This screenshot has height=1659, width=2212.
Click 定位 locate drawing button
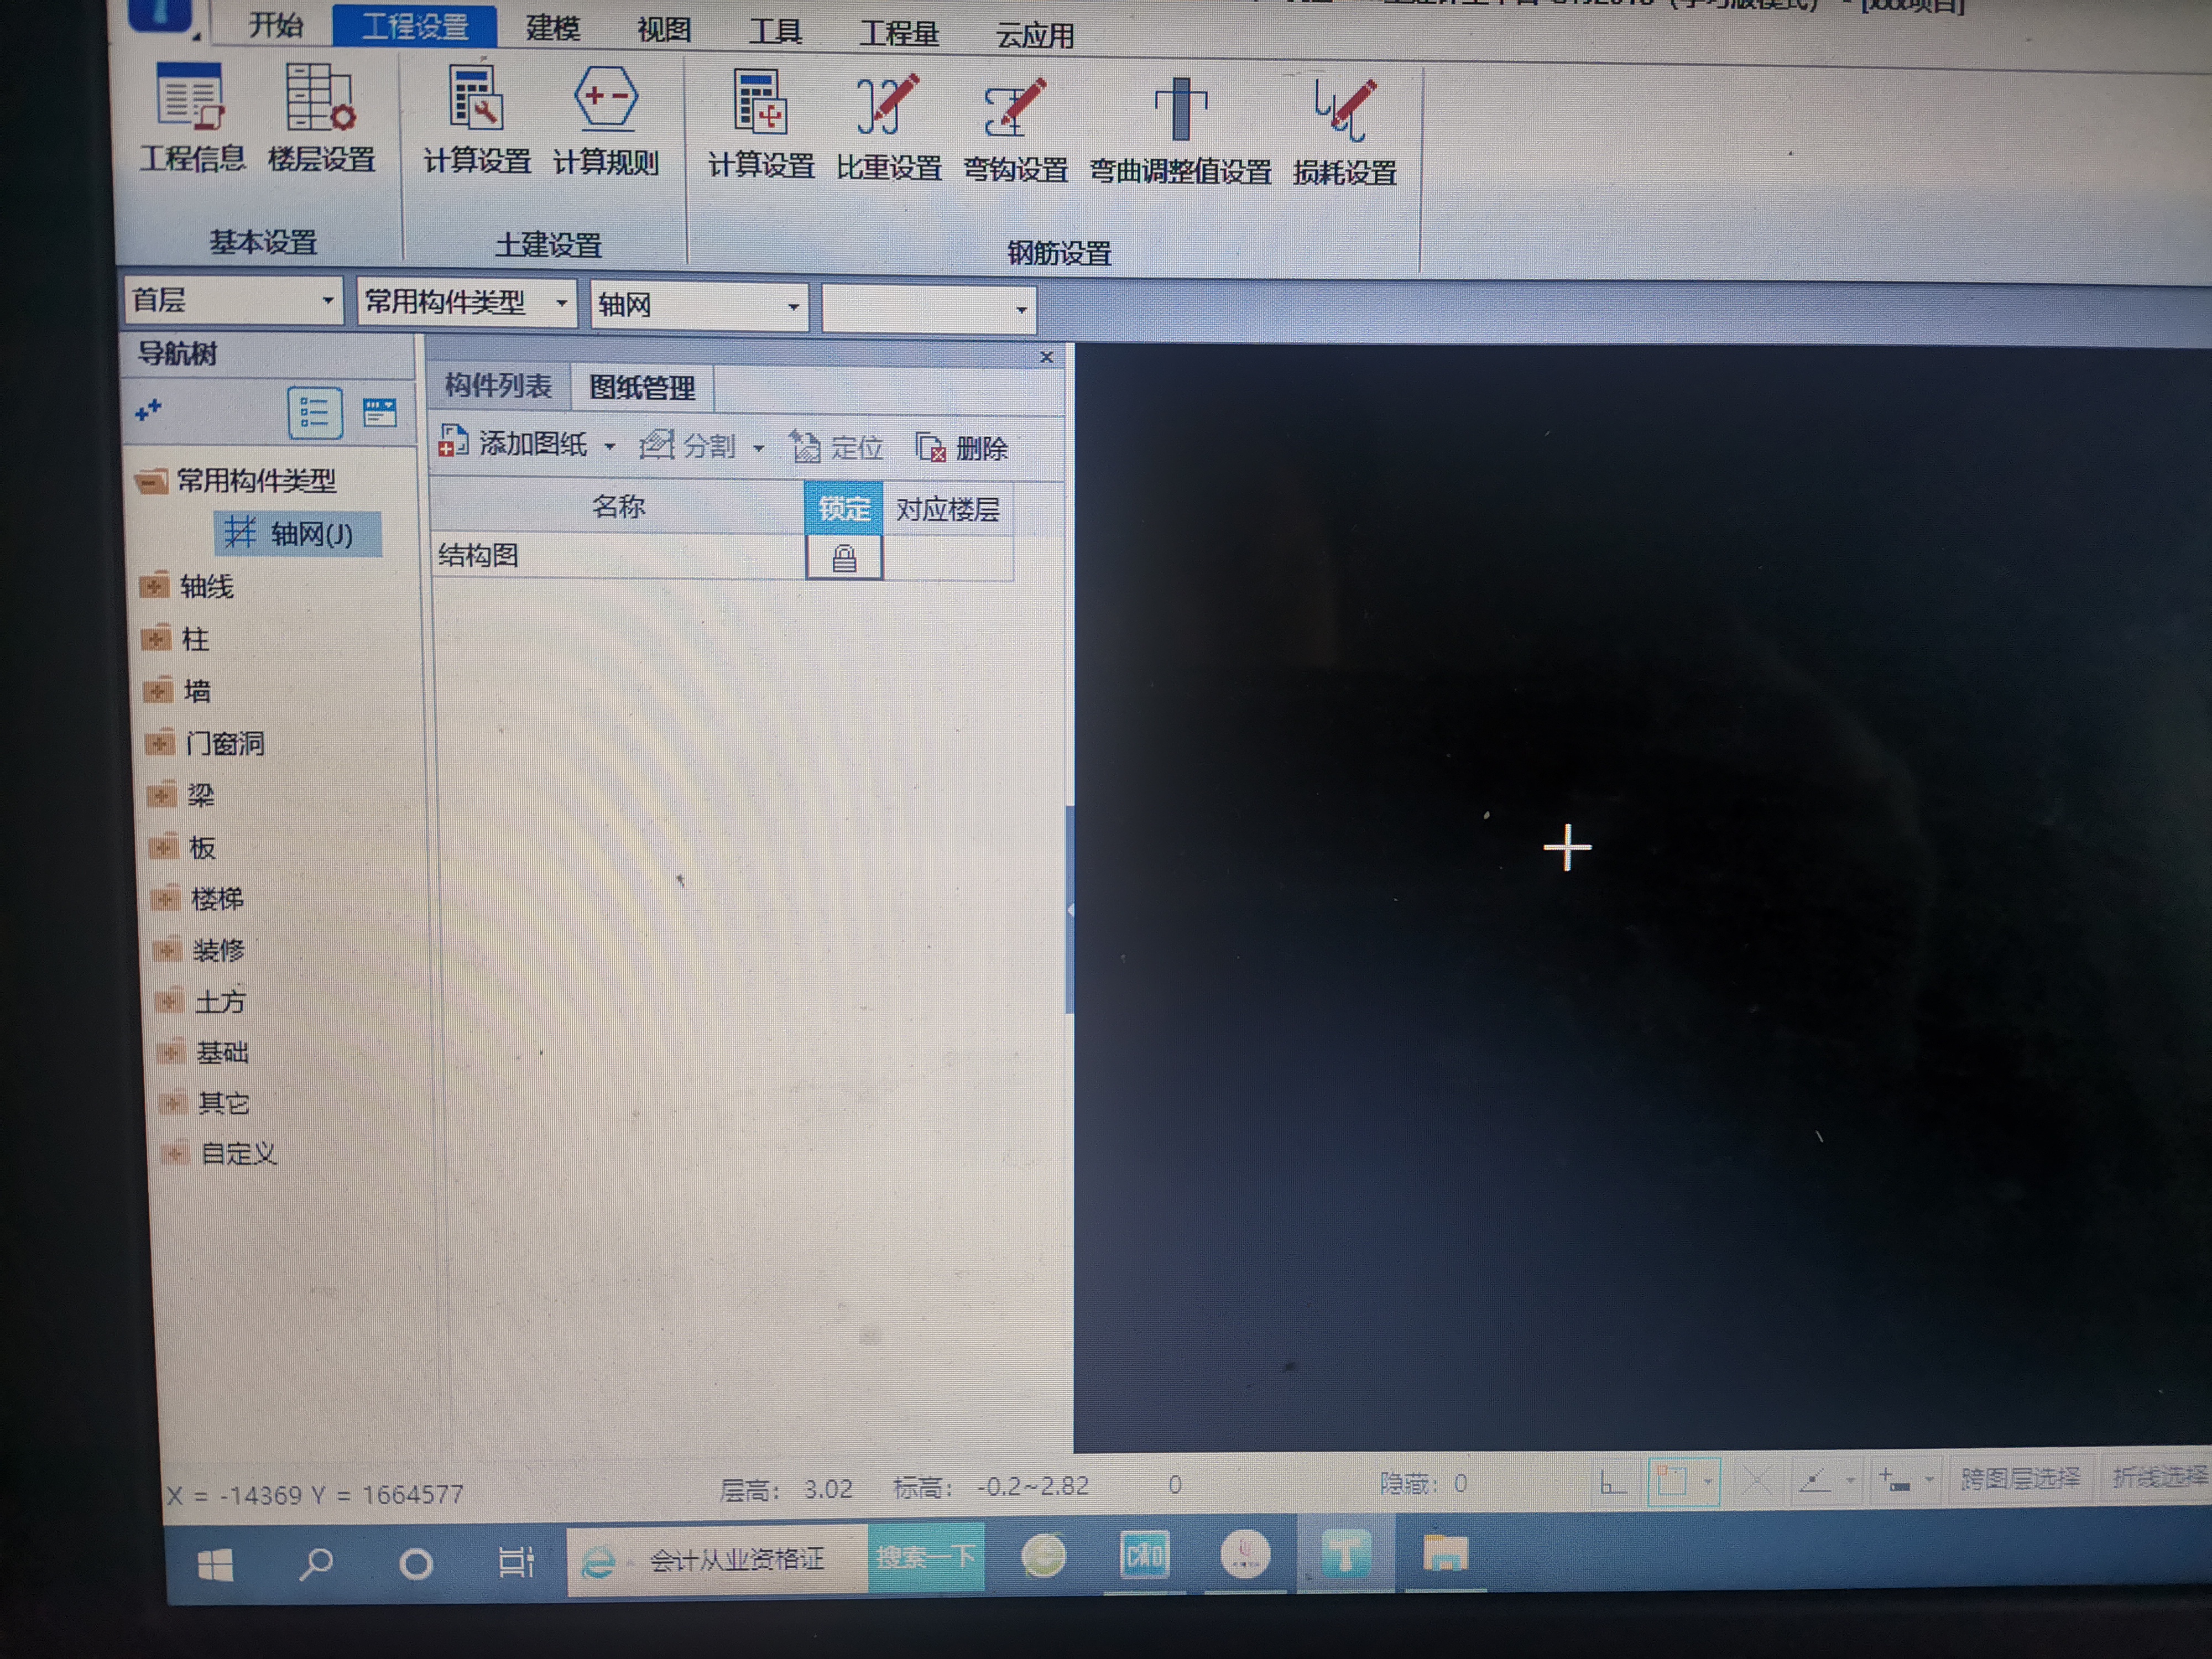coord(837,447)
